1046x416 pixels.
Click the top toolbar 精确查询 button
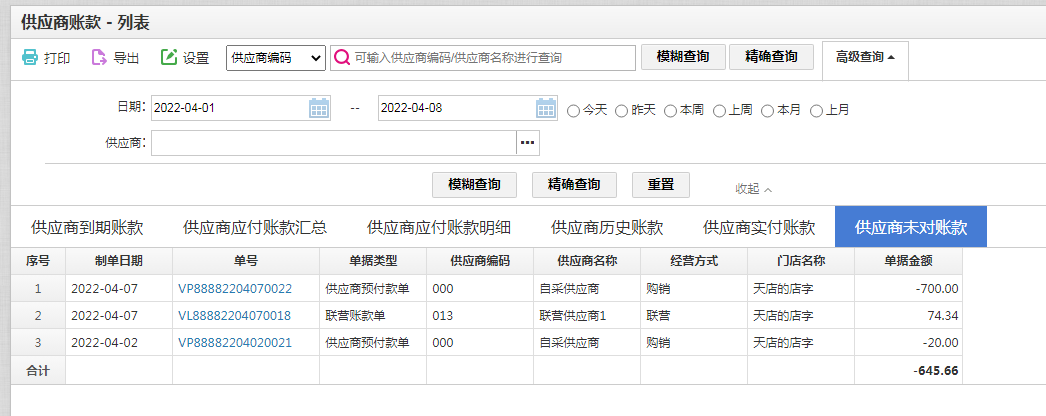[x=772, y=57]
